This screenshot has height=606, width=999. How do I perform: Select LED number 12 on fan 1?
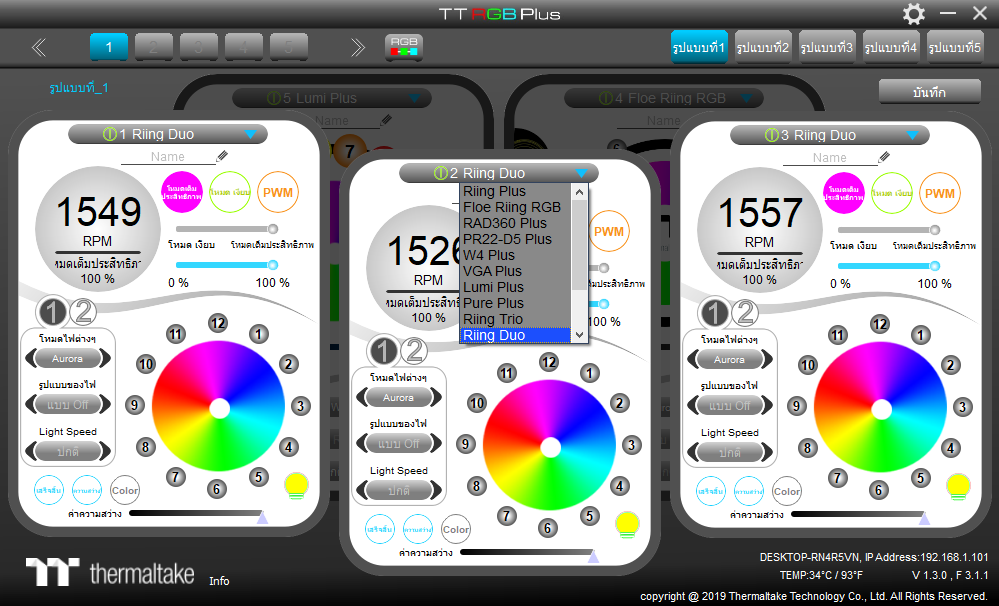click(217, 322)
